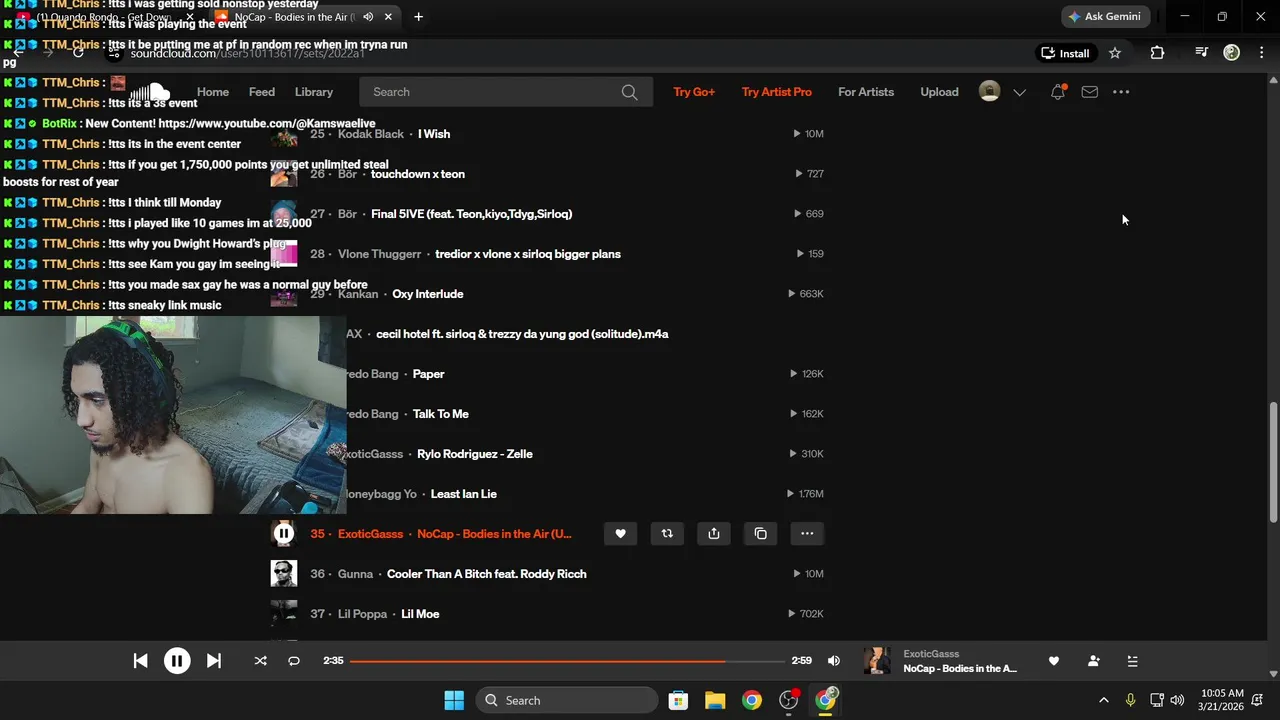Open ExoticGasss artist link in player bar
Image resolution: width=1280 pixels, height=720 pixels.
coord(931,654)
